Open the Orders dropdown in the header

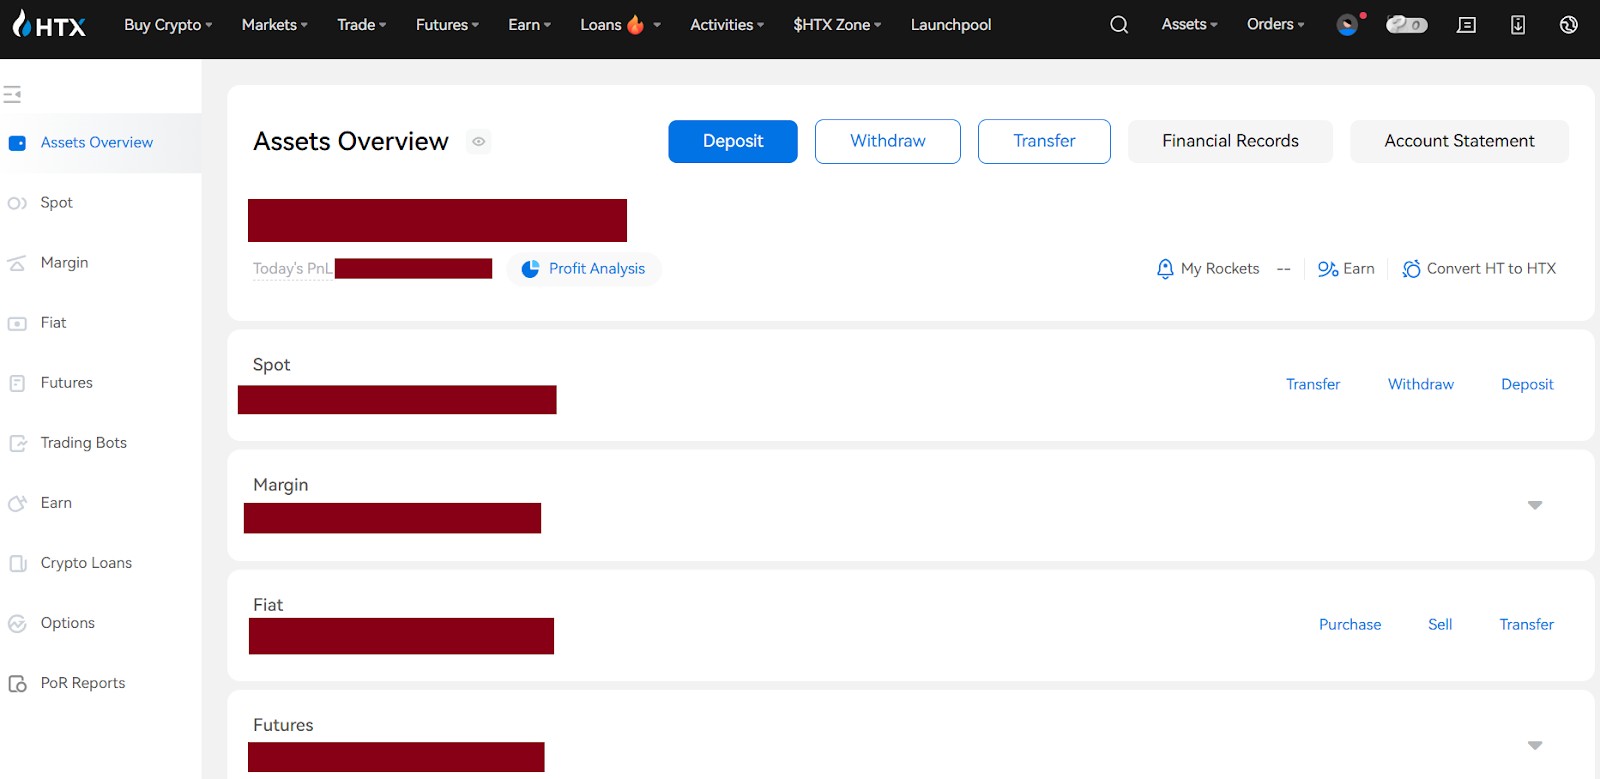click(x=1276, y=25)
